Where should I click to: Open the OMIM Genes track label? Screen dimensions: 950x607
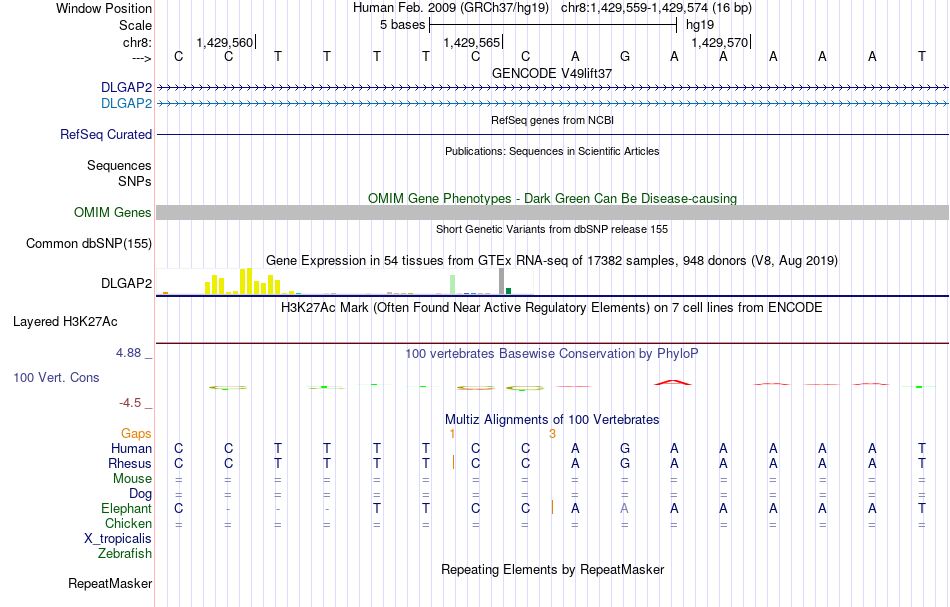113,213
